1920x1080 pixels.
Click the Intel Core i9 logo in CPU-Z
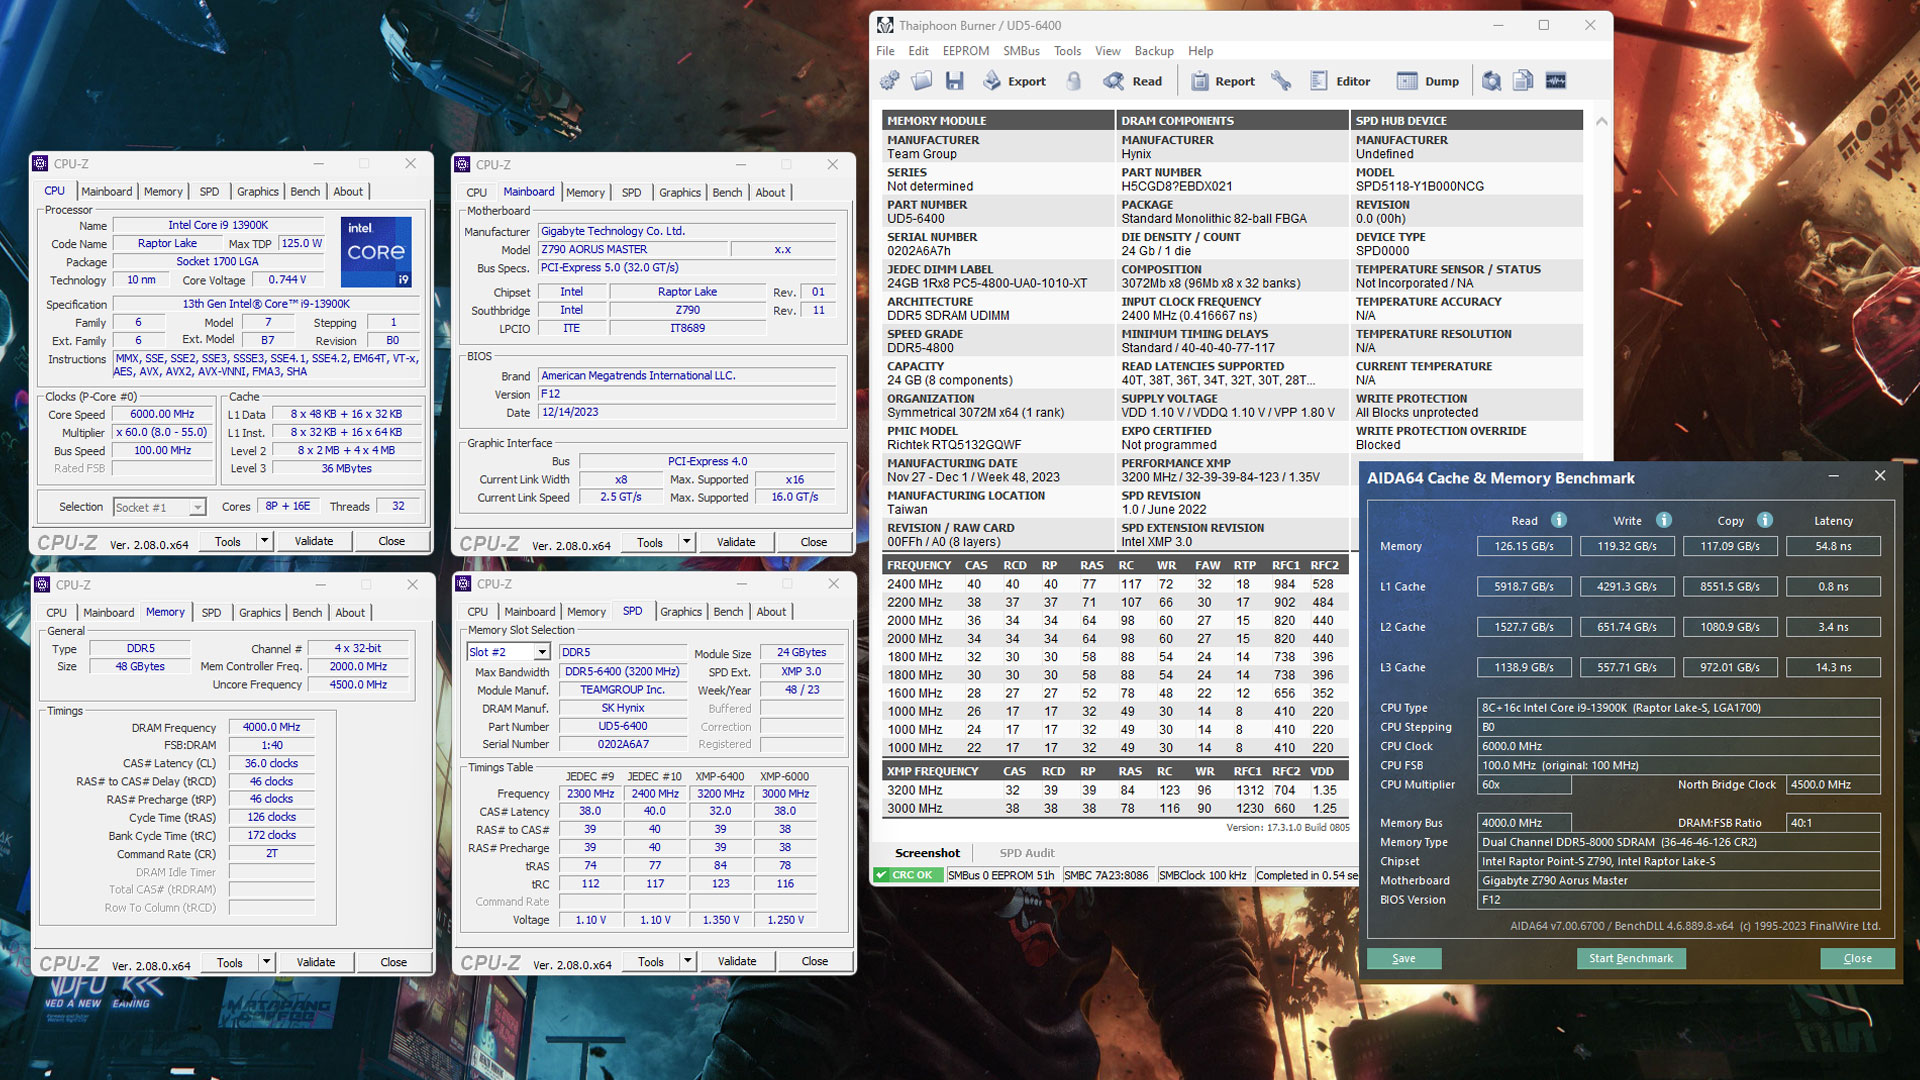point(376,252)
